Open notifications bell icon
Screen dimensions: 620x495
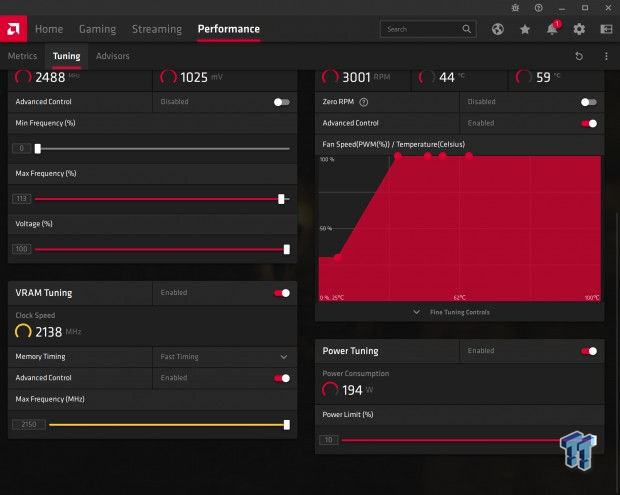pyautogui.click(x=552, y=29)
